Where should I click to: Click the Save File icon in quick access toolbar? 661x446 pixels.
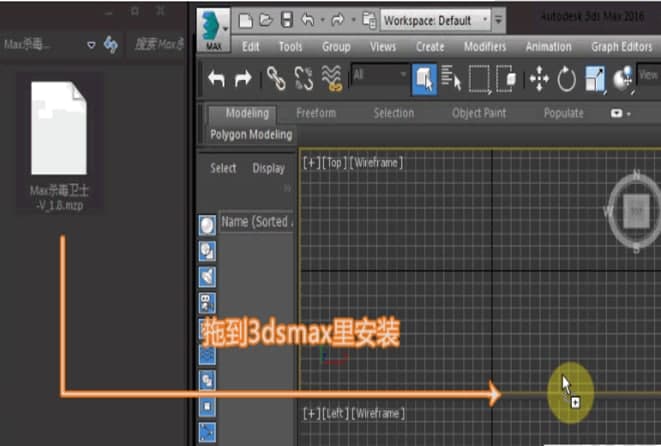point(287,20)
